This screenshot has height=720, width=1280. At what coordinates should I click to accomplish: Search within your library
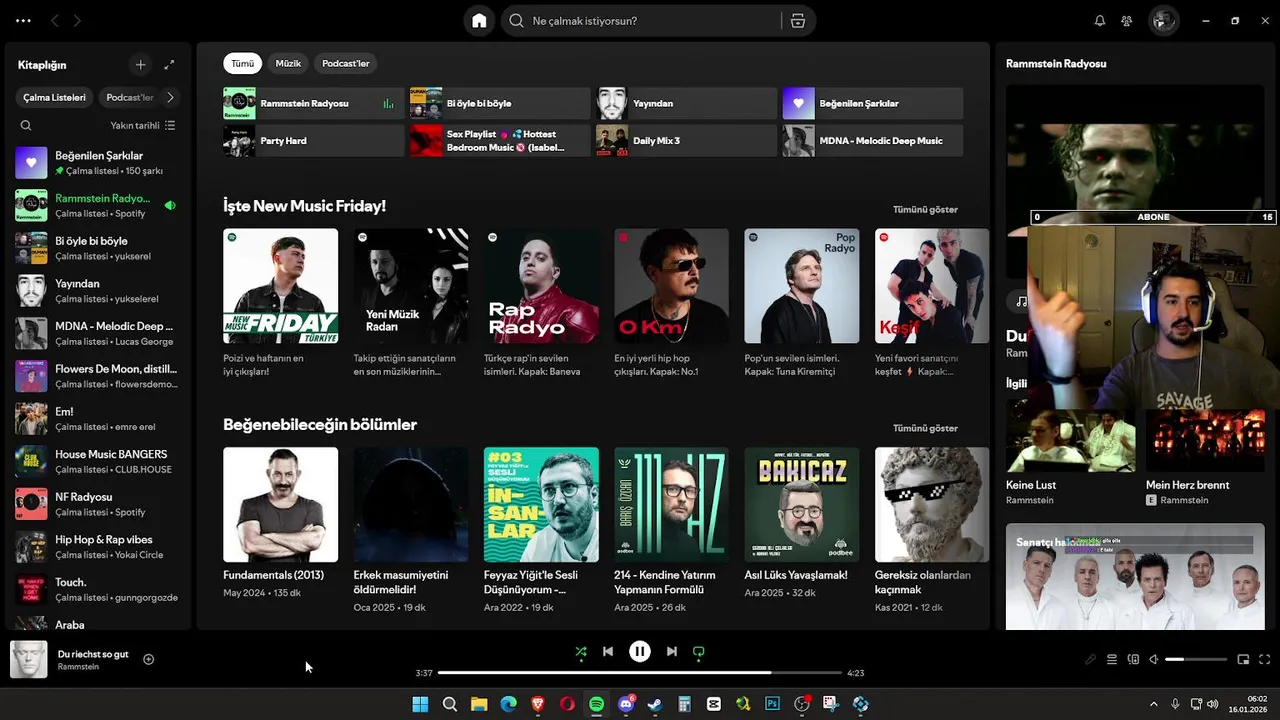(x=26, y=126)
